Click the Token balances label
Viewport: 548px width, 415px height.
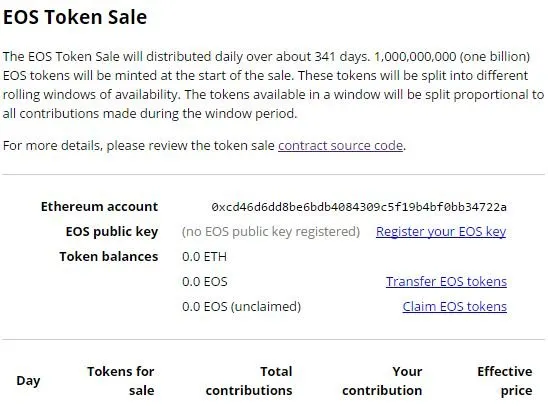coord(109,257)
